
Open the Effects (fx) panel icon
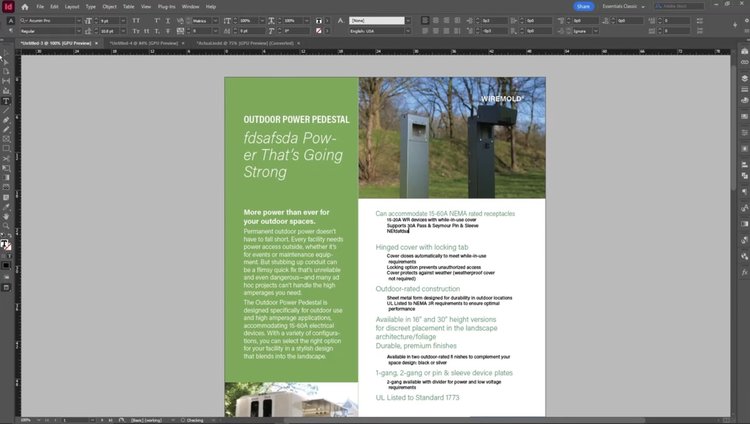coord(744,272)
